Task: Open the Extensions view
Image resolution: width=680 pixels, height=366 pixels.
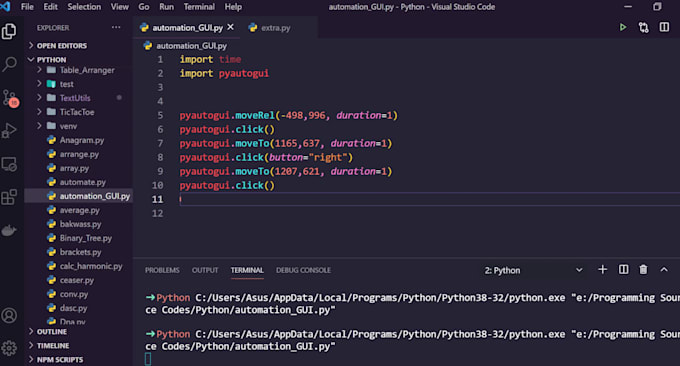Action: [x=9, y=197]
